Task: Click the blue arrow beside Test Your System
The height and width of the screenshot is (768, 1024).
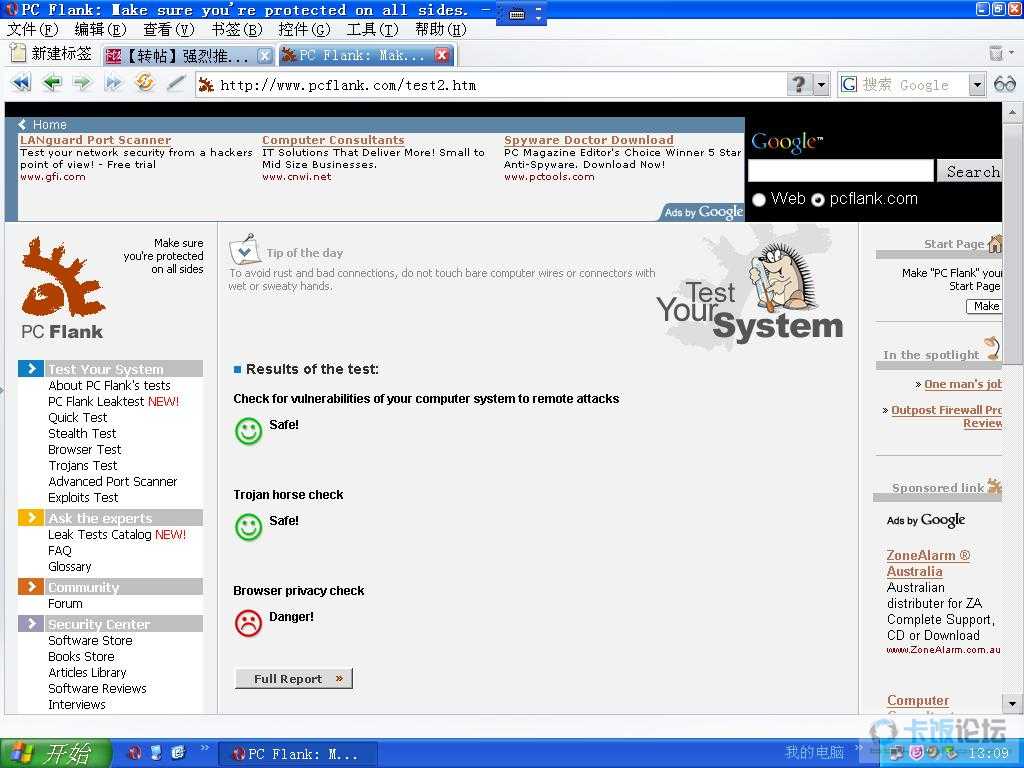Action: click(31, 368)
